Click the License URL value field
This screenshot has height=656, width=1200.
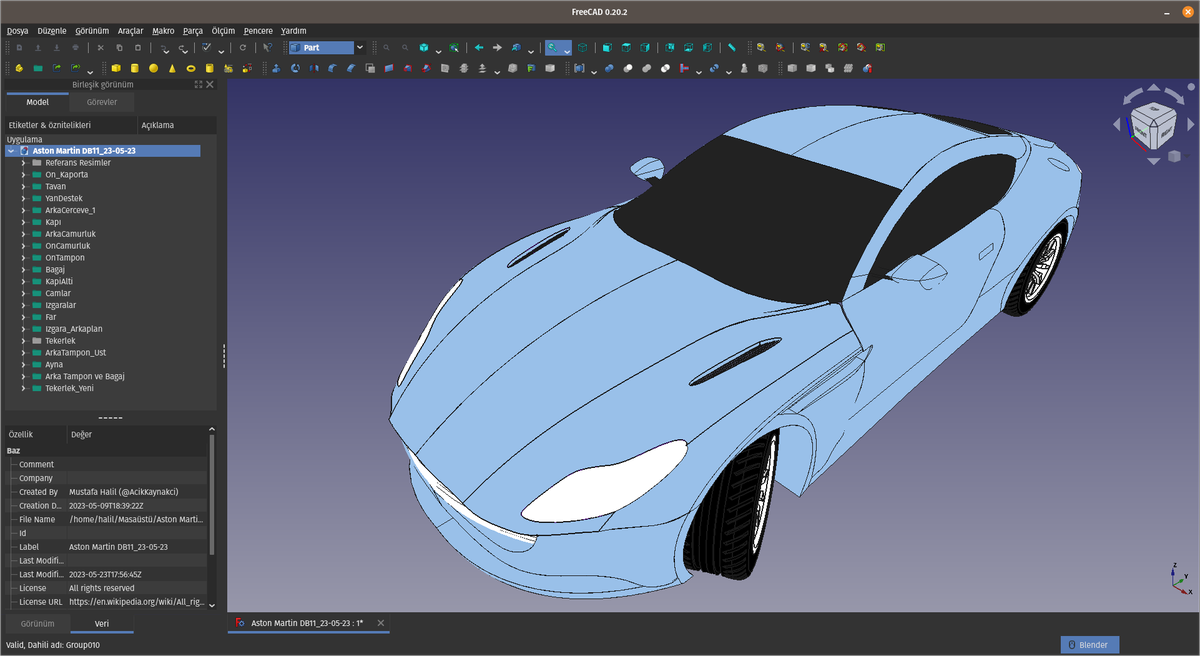[x=136, y=602]
